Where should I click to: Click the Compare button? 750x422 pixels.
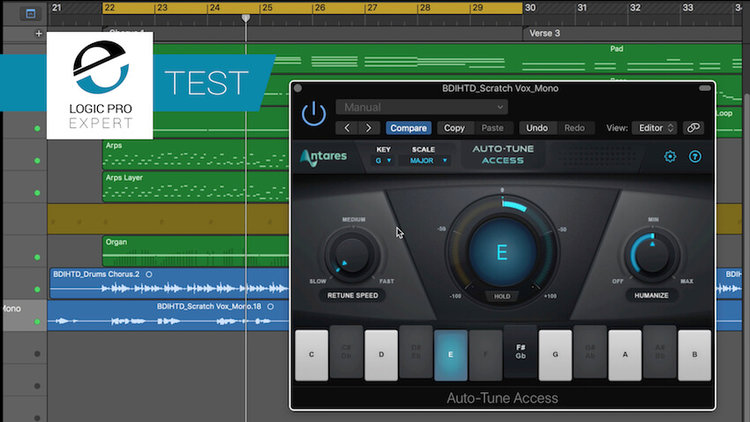[x=408, y=128]
